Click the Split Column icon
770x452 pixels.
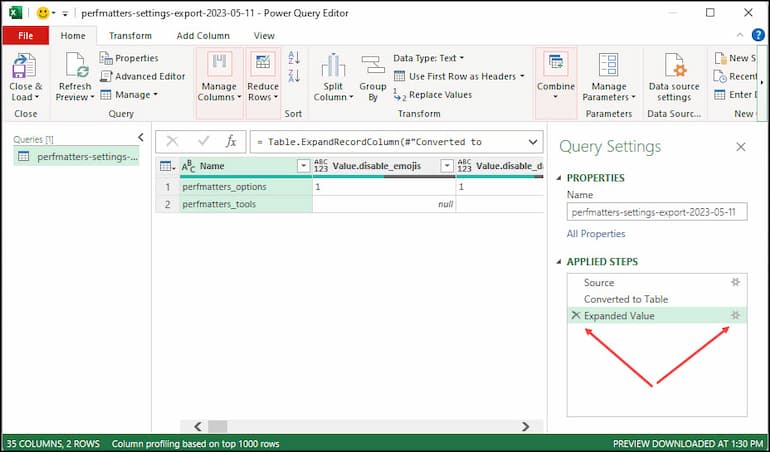click(x=333, y=65)
